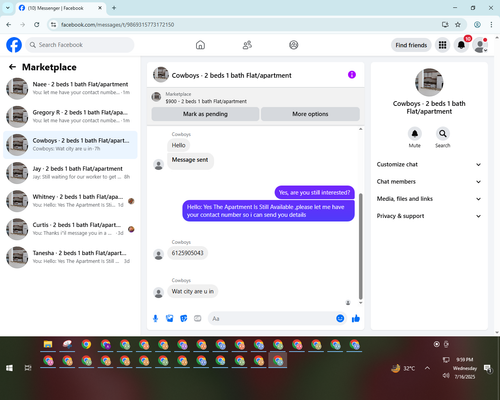Image resolution: width=500 pixels, height=400 pixels.
Task: Open the profile/groups circle icon in top navigation
Action: (294, 45)
